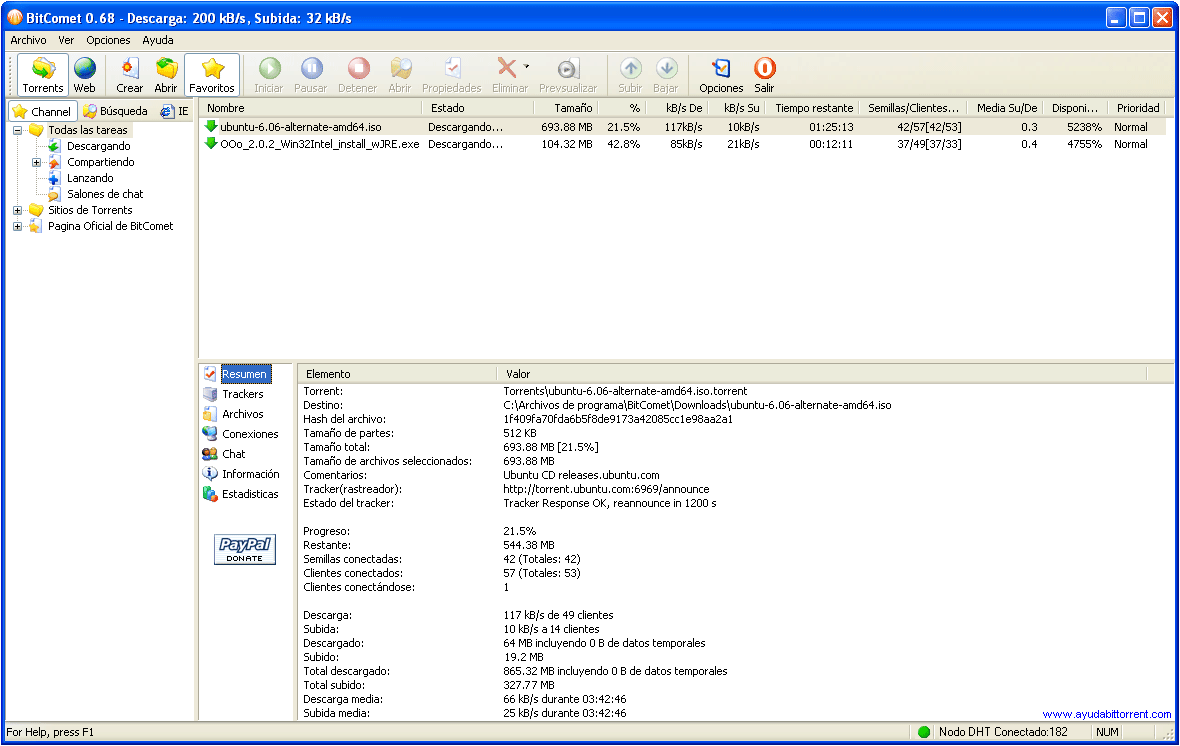Open the Resumen details panel
1180x746 pixels.
[x=244, y=374]
